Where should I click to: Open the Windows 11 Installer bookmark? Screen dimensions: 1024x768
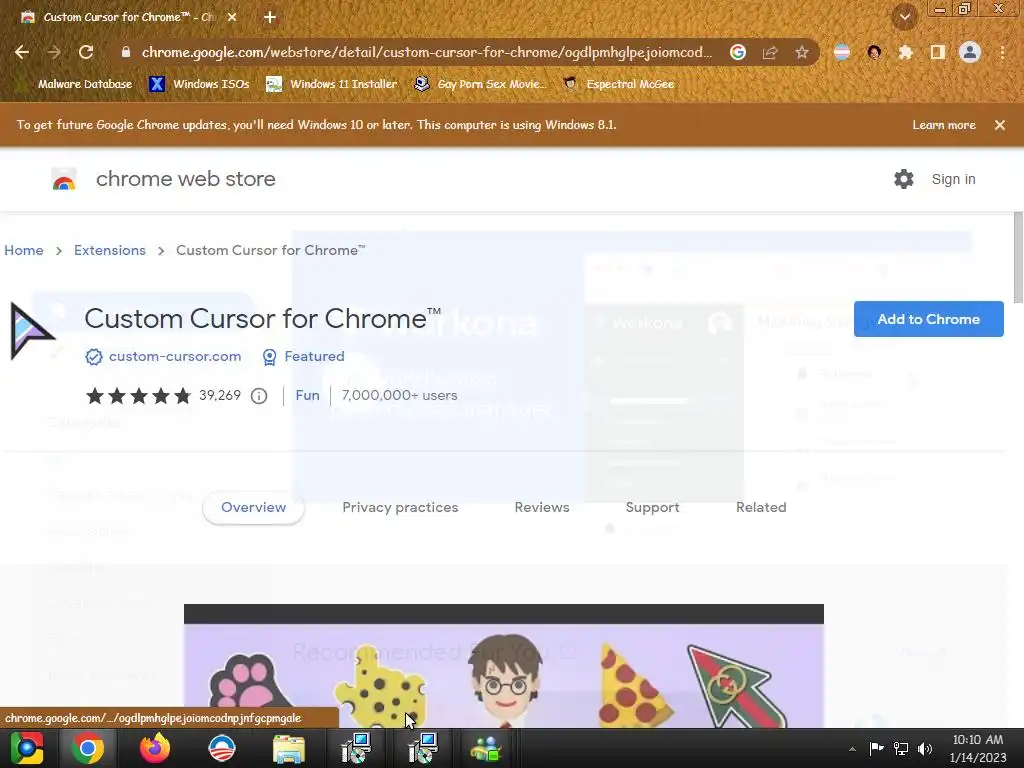tap(332, 84)
